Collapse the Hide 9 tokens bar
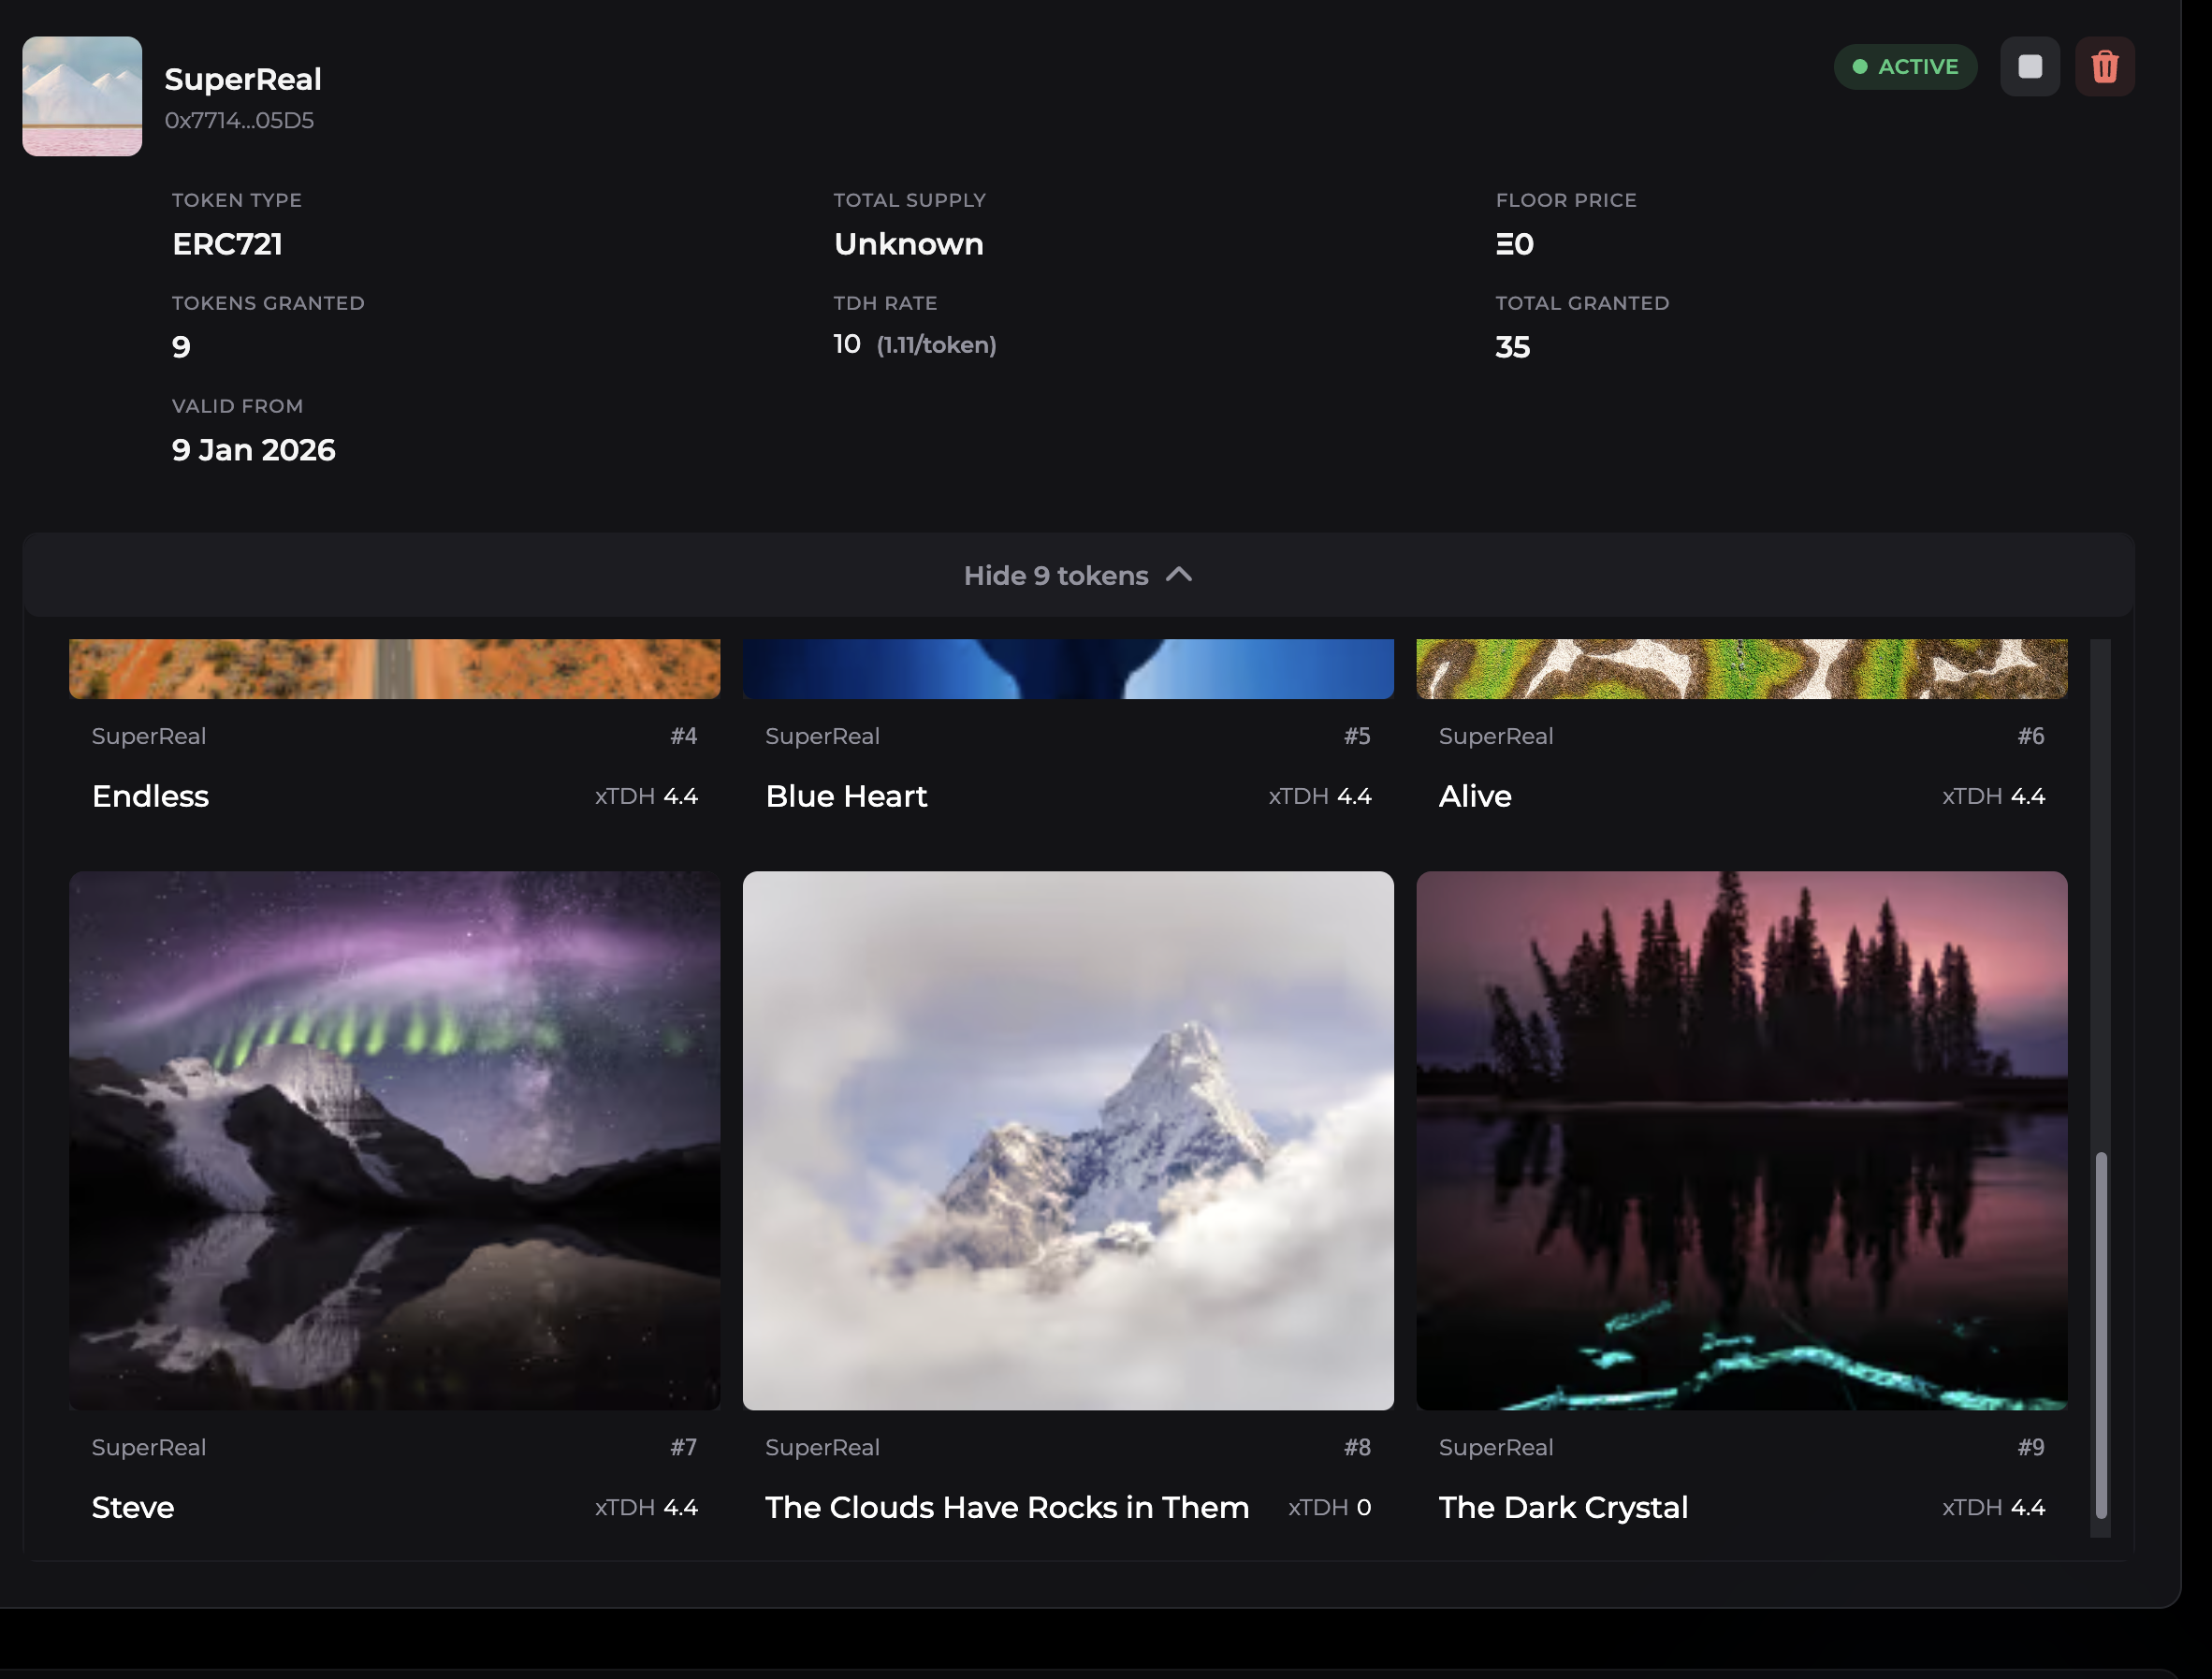 (1078, 575)
